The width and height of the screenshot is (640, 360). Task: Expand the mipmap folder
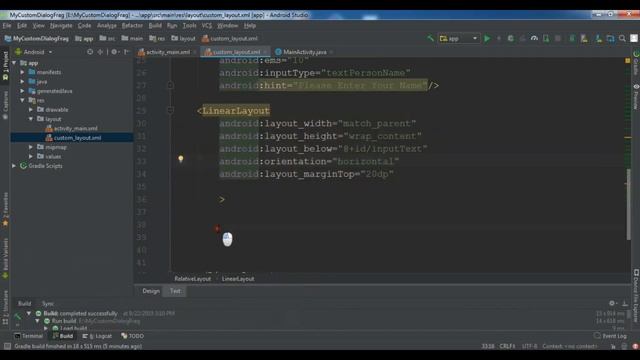coord(31,147)
